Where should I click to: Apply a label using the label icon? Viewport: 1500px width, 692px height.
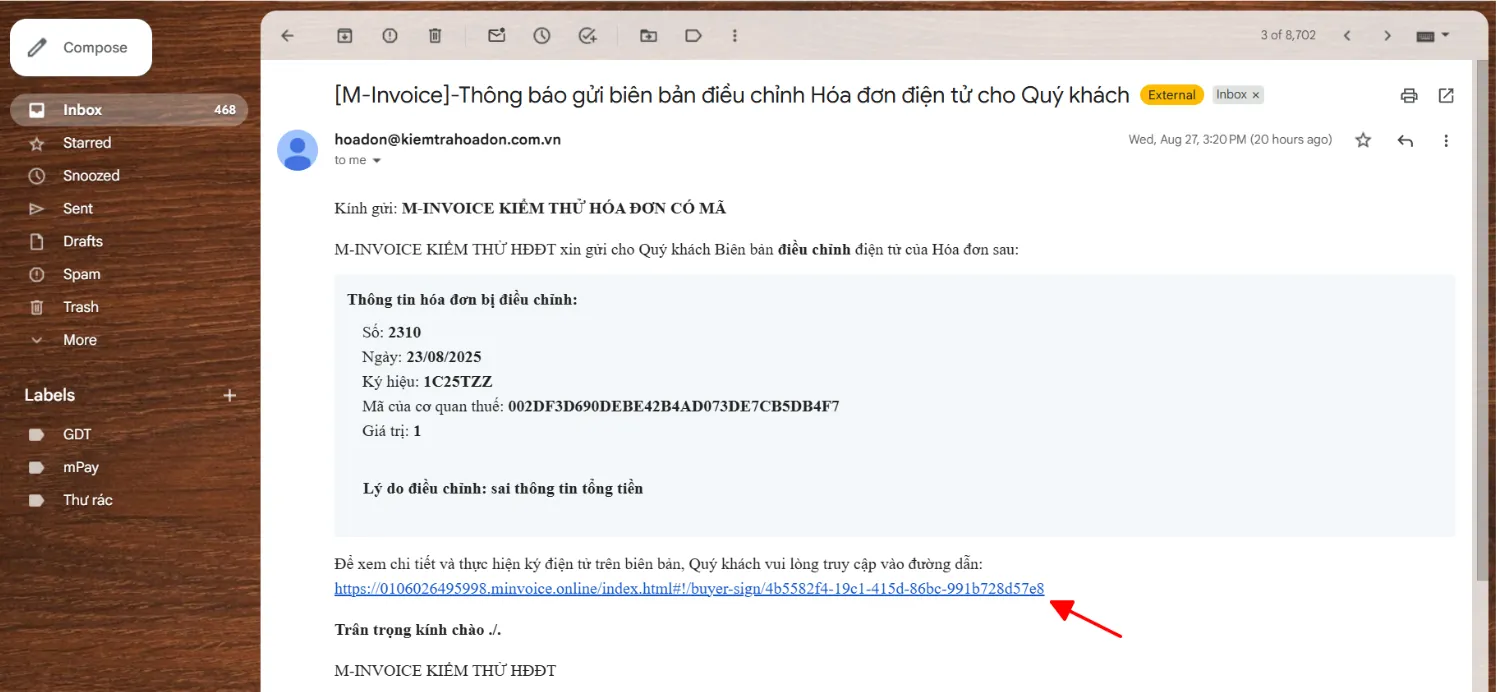(x=693, y=35)
